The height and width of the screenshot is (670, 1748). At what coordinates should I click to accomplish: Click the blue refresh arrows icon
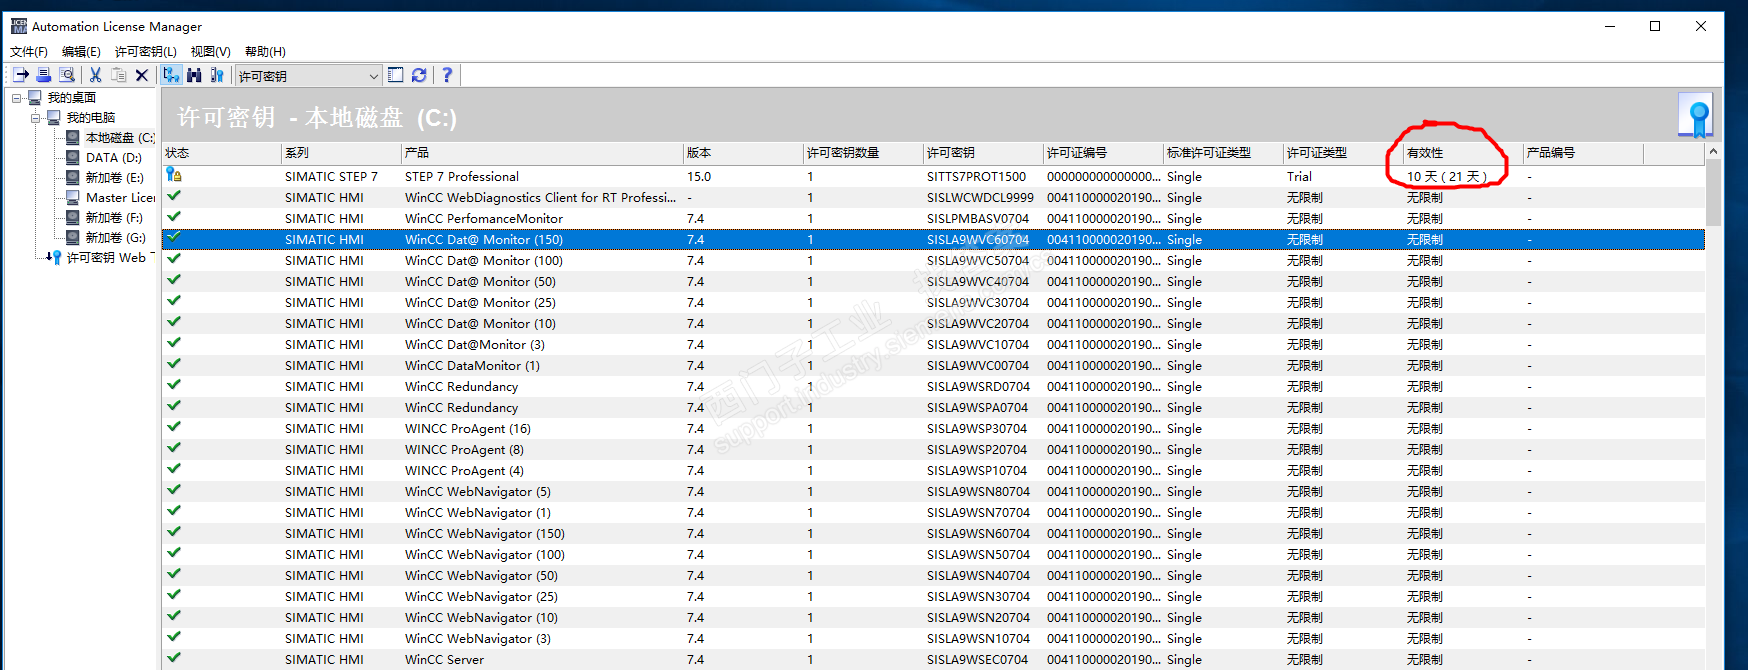(419, 75)
